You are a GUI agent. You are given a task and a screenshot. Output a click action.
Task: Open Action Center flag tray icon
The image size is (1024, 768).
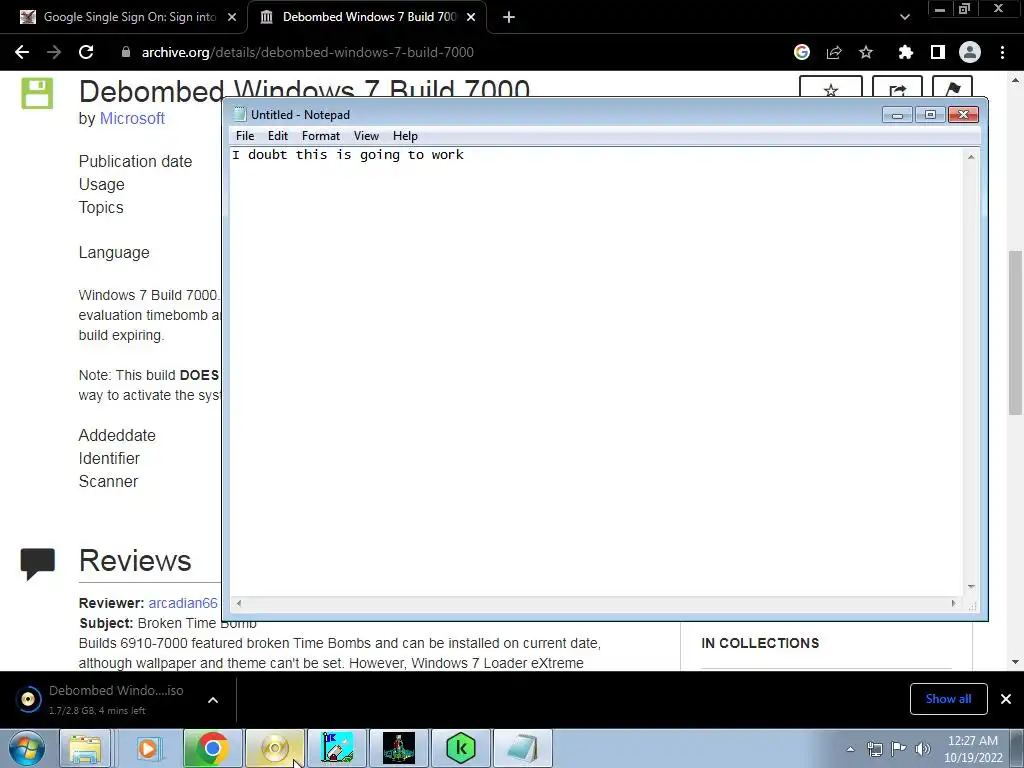pyautogui.click(x=899, y=749)
